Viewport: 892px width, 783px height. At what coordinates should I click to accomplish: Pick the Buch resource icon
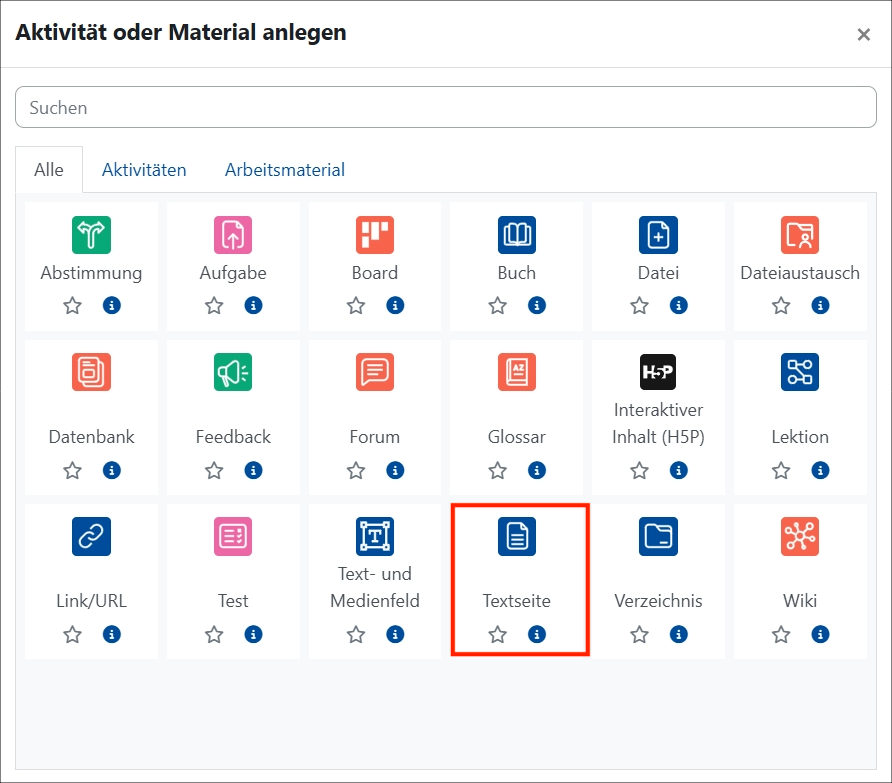pyautogui.click(x=517, y=235)
